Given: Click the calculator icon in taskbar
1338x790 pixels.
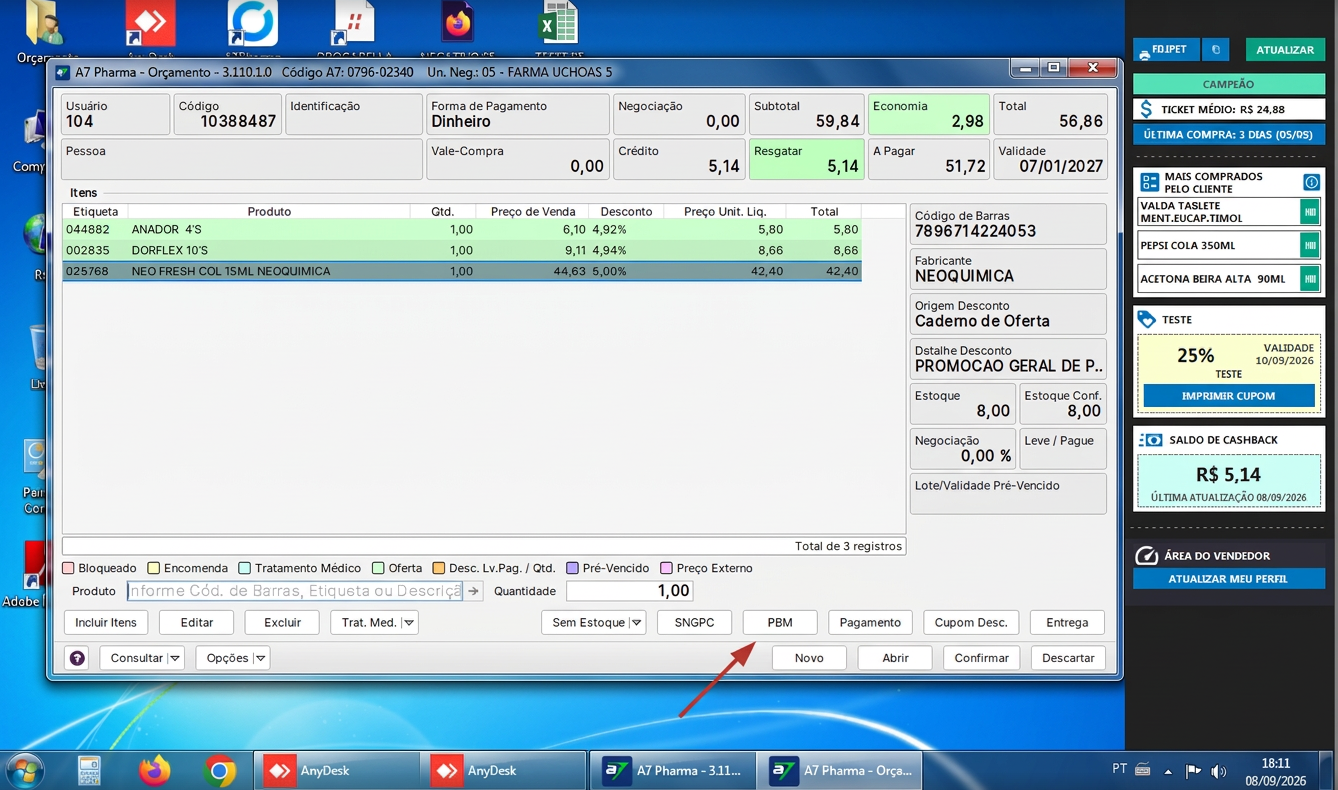Looking at the screenshot, I should [89, 771].
